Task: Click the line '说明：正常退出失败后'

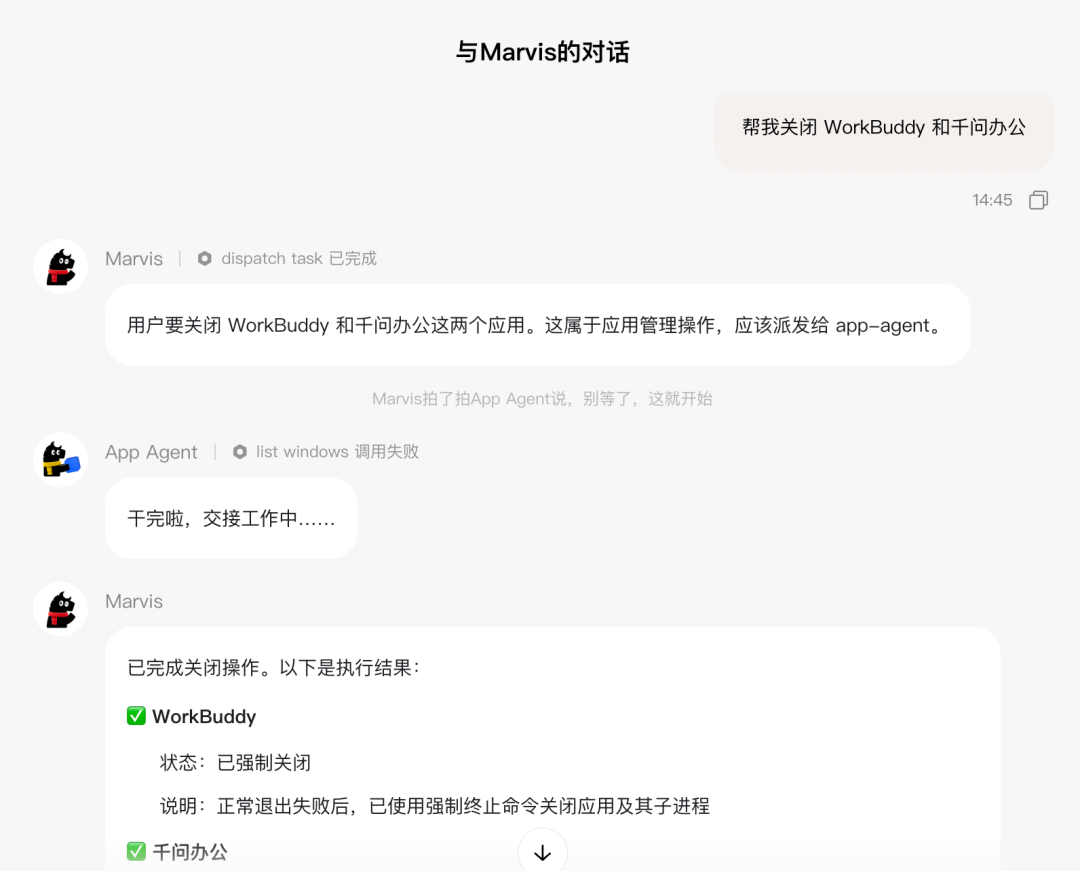Action: coord(435,806)
